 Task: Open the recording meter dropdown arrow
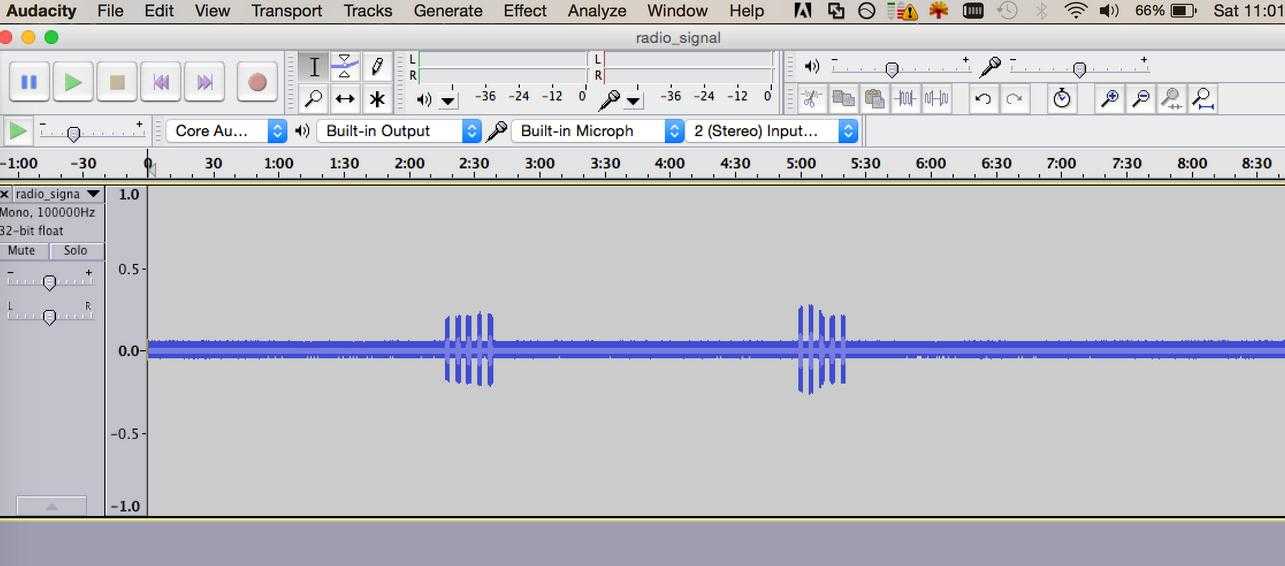pyautogui.click(x=633, y=100)
